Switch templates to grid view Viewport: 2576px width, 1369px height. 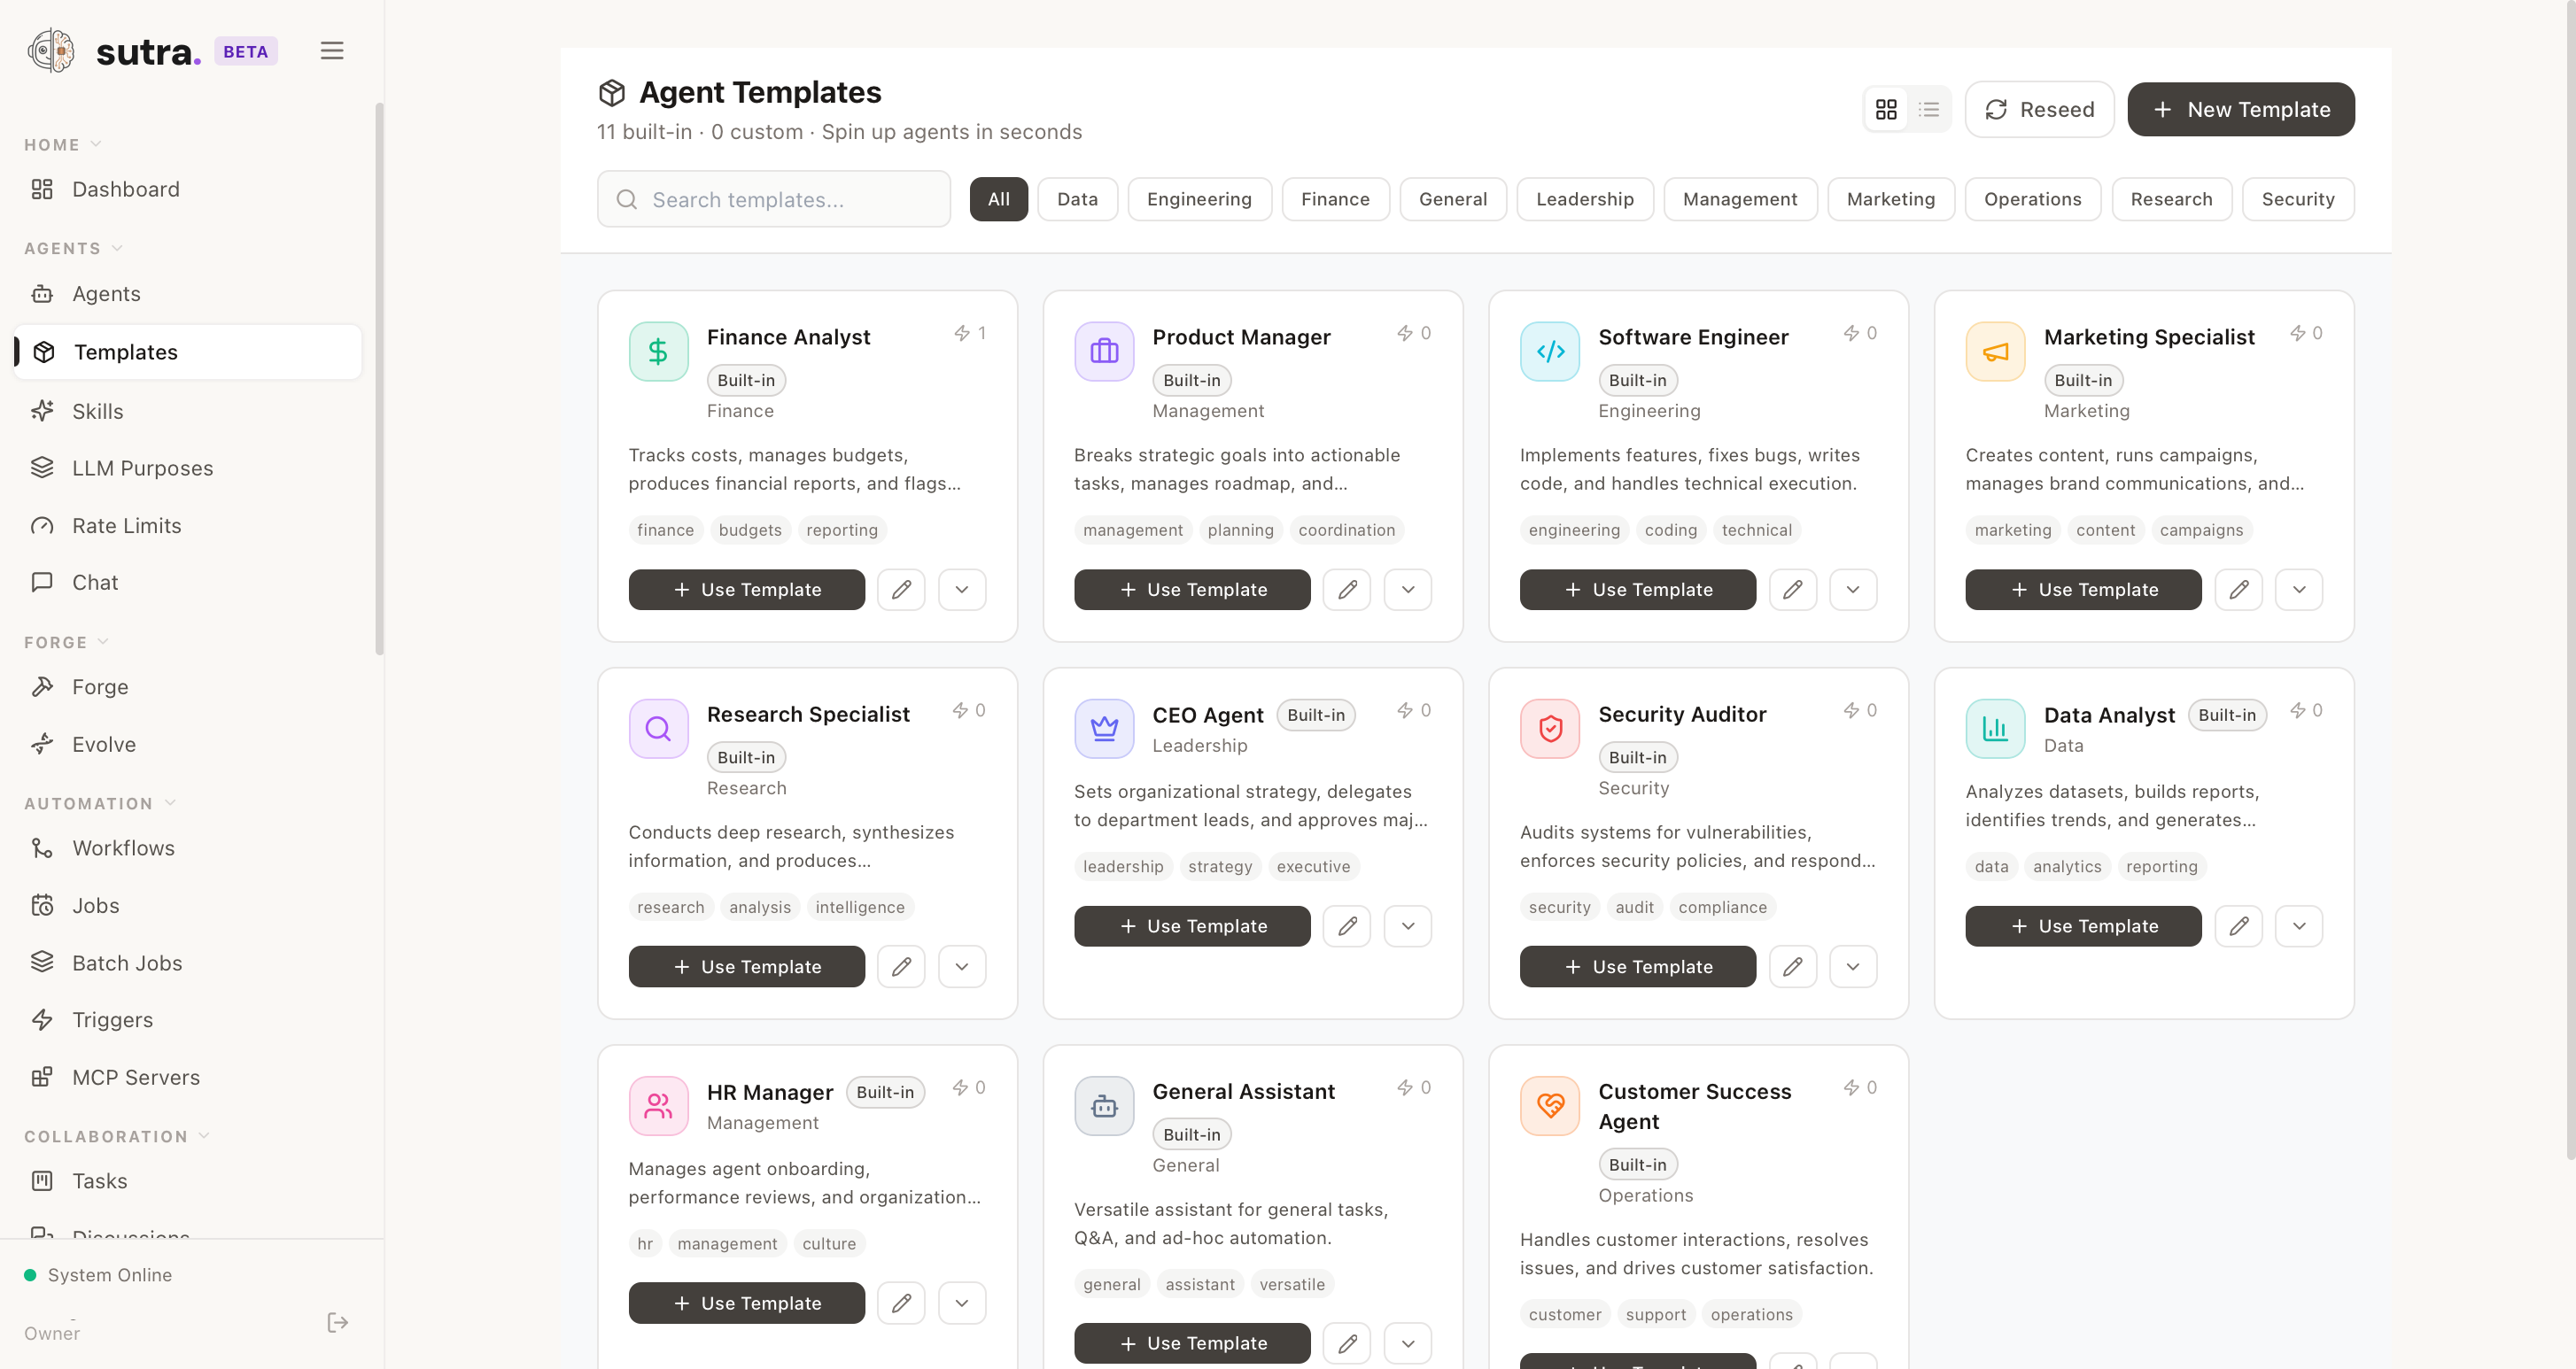[1886, 109]
